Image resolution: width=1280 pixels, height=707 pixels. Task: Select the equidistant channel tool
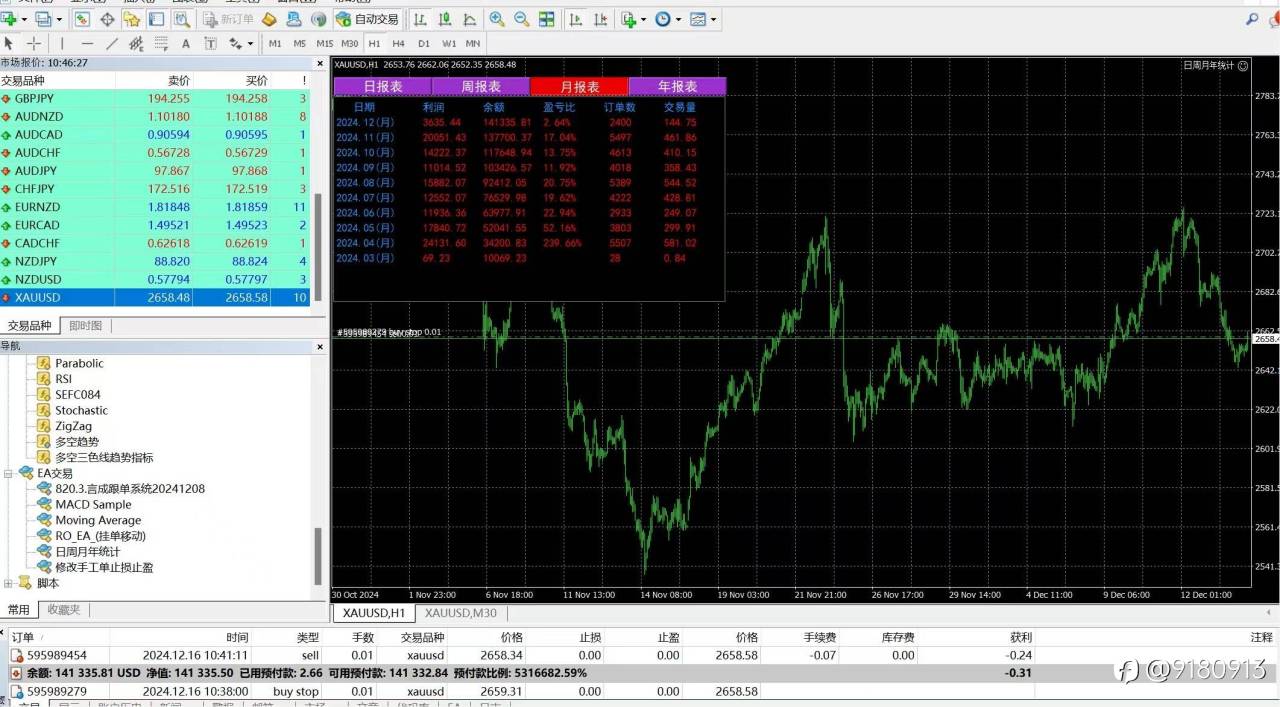[136, 43]
